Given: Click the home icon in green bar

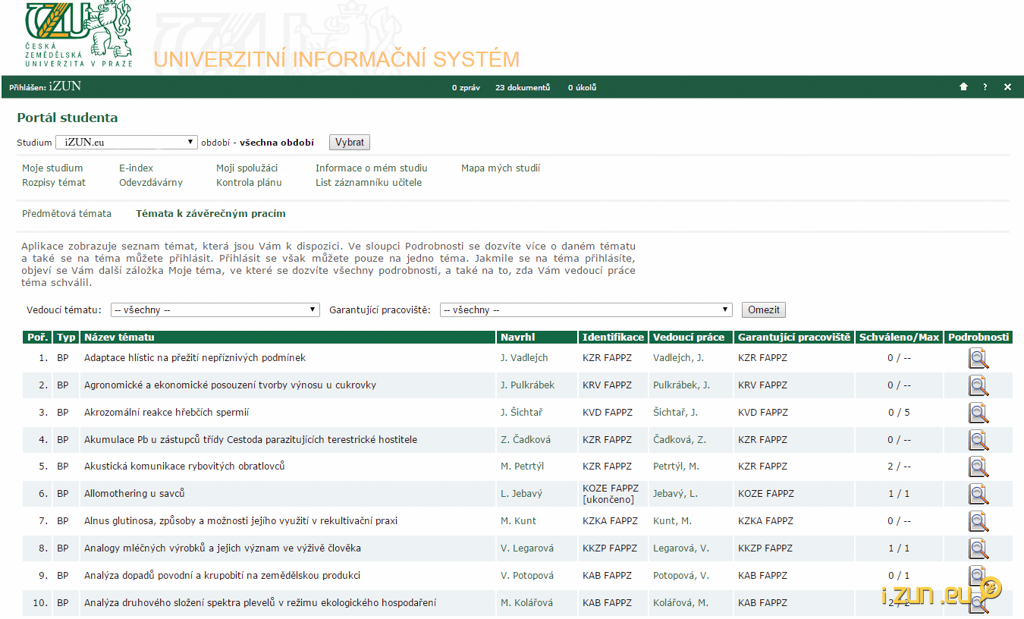Looking at the screenshot, I should 963,87.
